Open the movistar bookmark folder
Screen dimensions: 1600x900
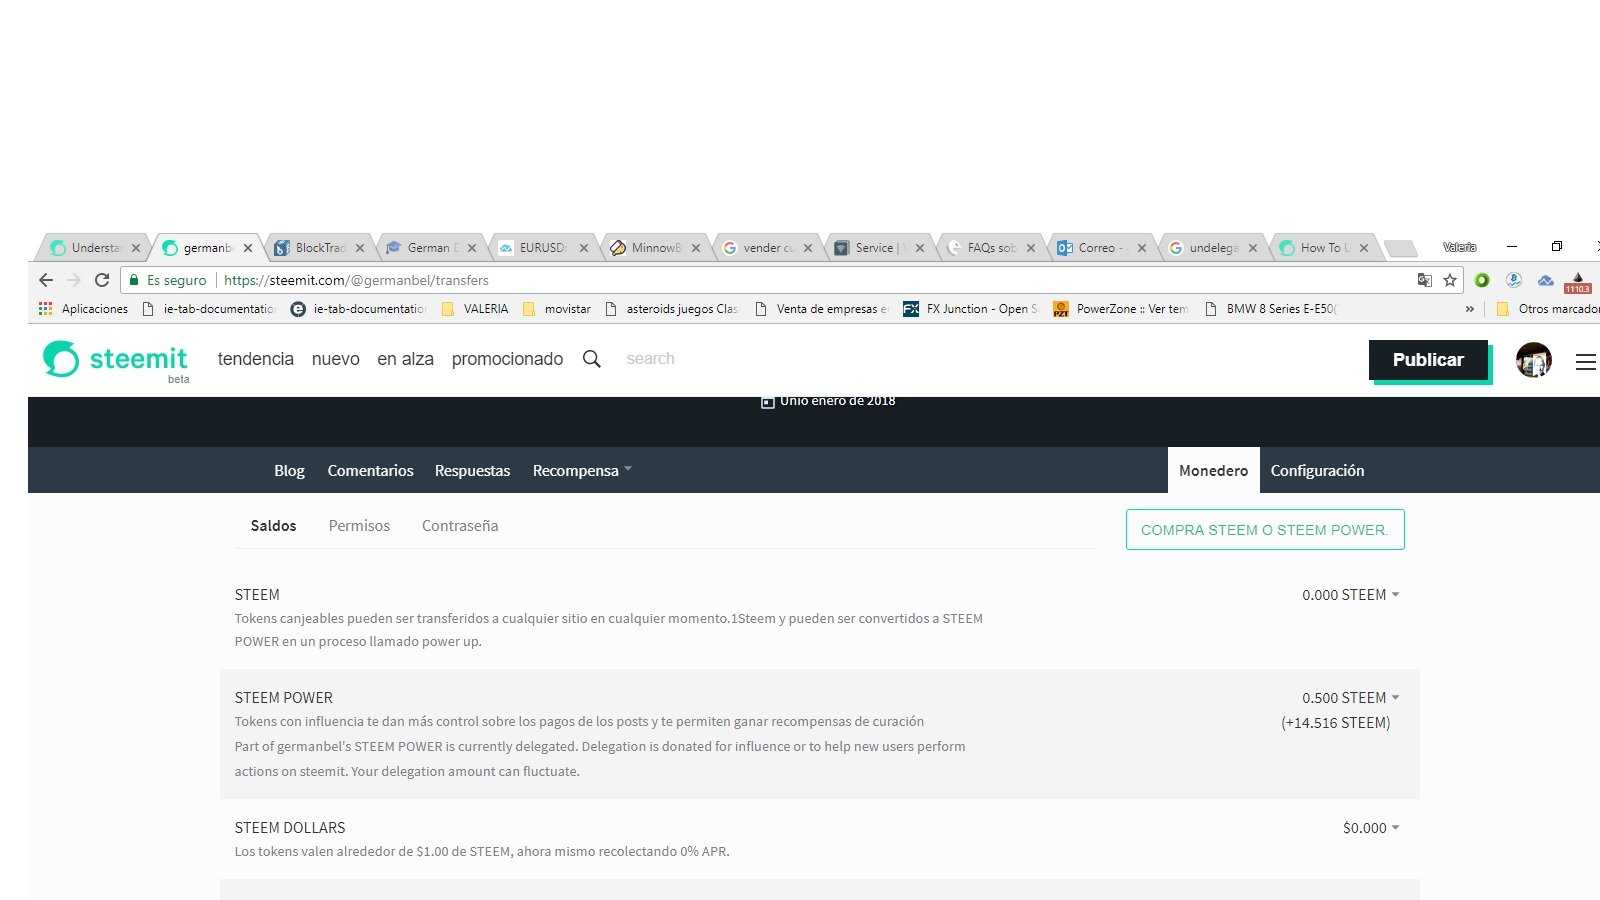[x=557, y=309]
